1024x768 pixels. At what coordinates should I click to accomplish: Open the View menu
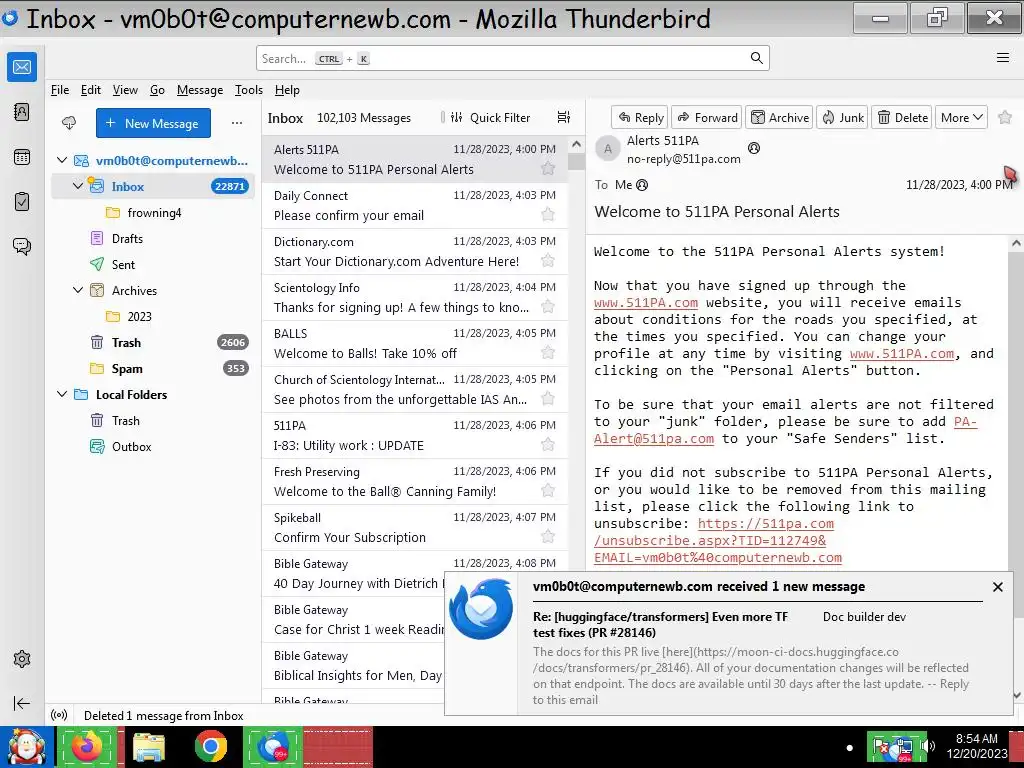[125, 90]
